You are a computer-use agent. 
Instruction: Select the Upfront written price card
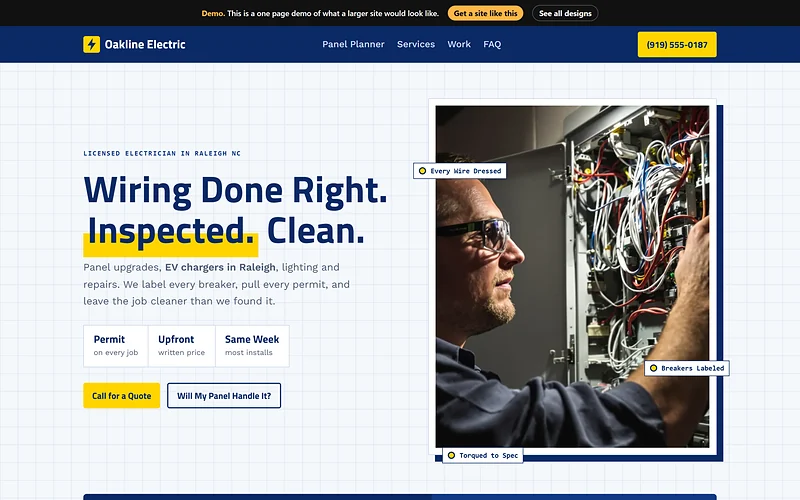coord(182,346)
